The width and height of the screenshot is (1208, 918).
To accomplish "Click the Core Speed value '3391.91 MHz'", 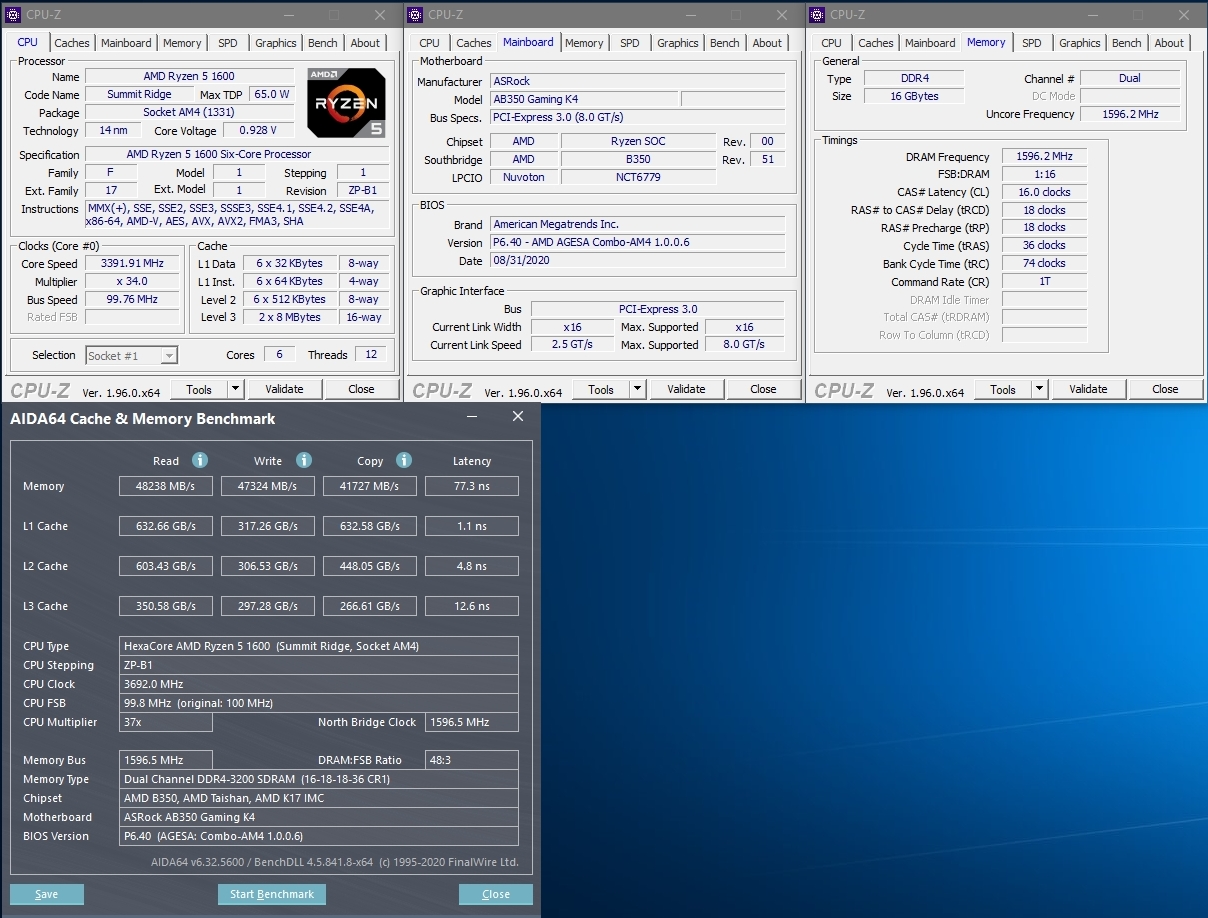I will point(133,264).
